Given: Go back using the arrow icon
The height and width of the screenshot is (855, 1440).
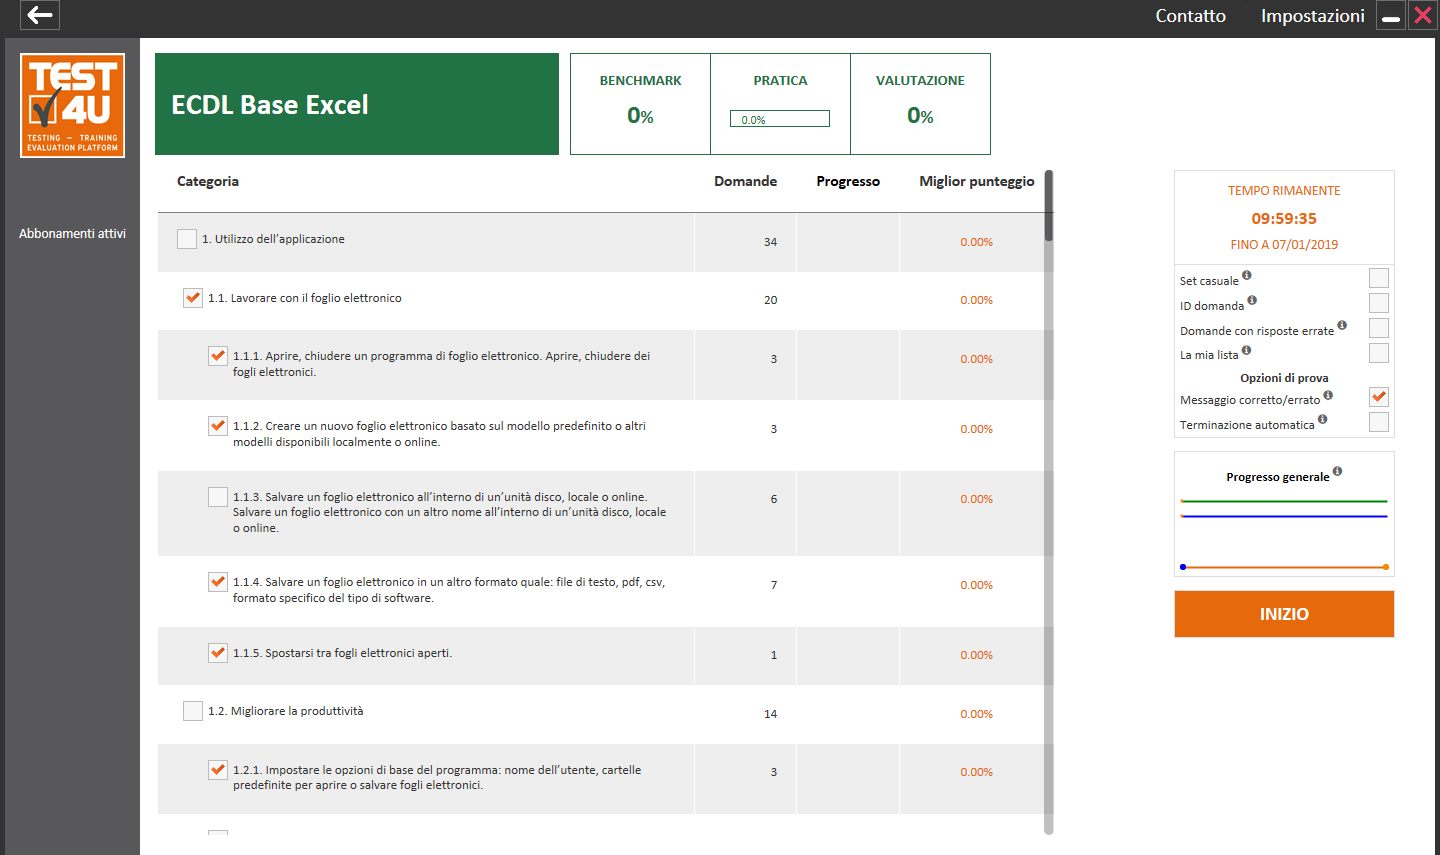Looking at the screenshot, I should (40, 15).
